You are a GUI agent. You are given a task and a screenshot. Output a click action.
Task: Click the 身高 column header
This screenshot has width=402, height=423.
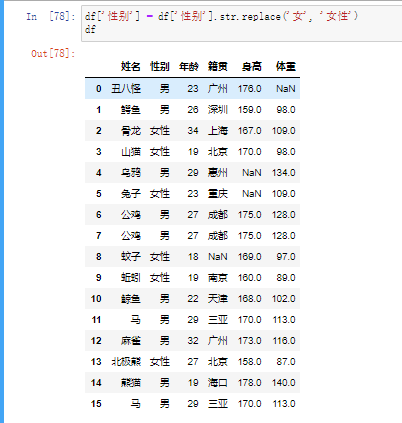tap(252, 66)
